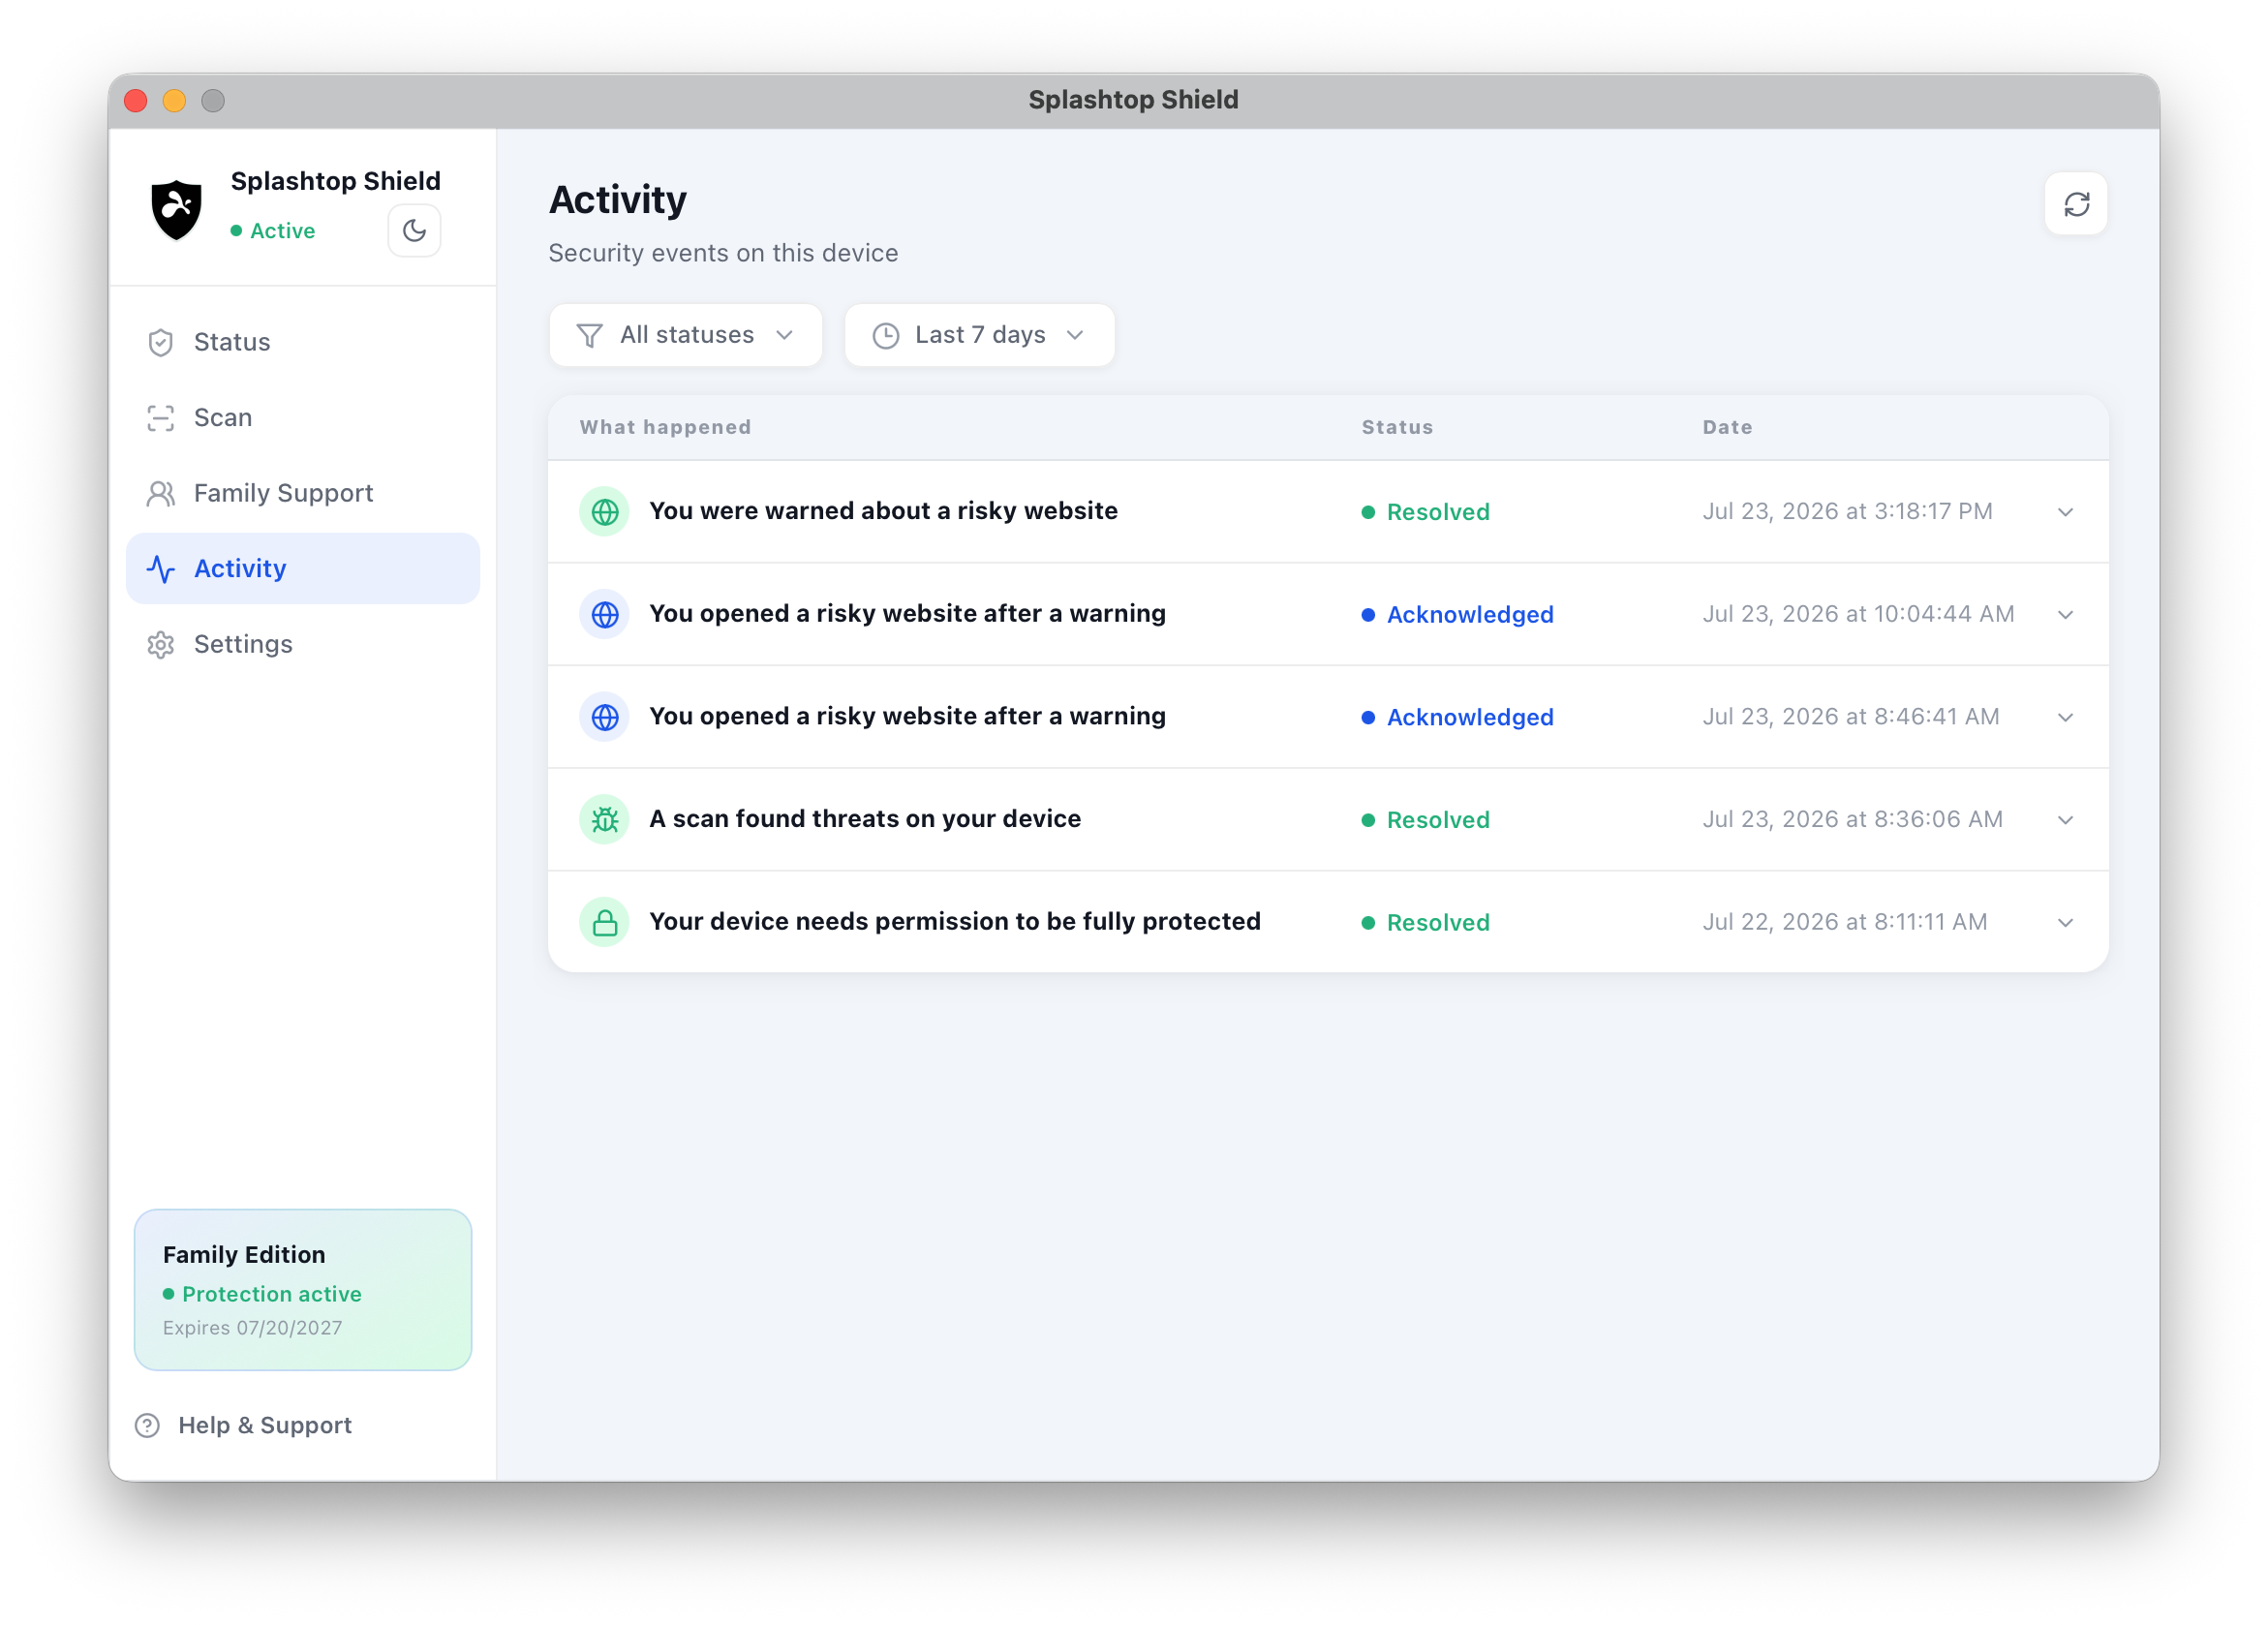Image resolution: width=2268 pixels, height=1625 pixels.
Task: Click the lock icon for device permission
Action: [x=604, y=922]
